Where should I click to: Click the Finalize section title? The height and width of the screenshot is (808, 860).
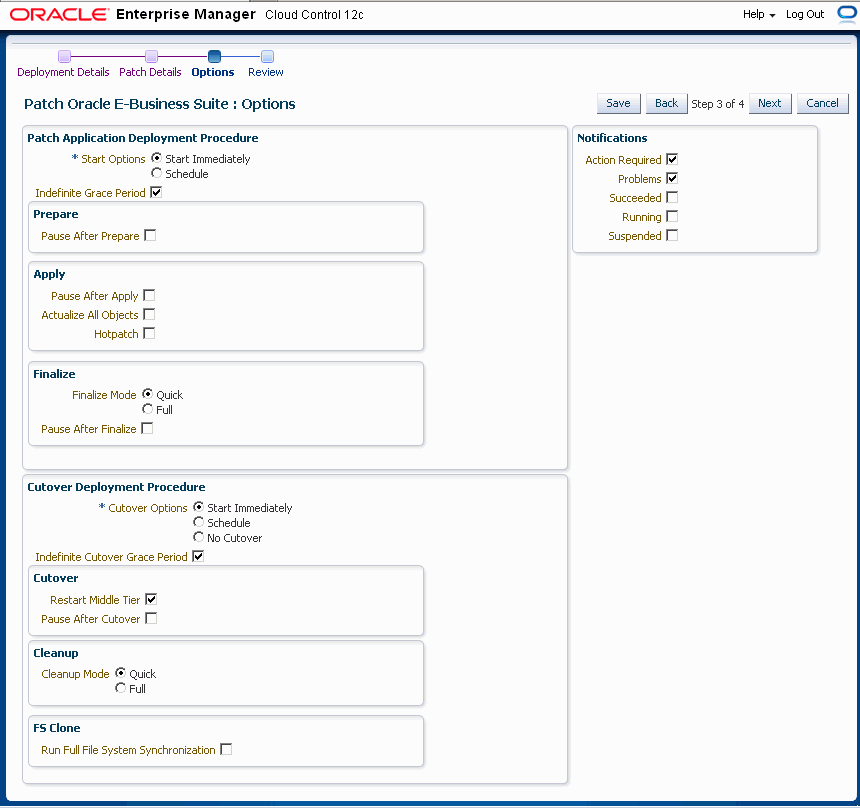click(54, 374)
